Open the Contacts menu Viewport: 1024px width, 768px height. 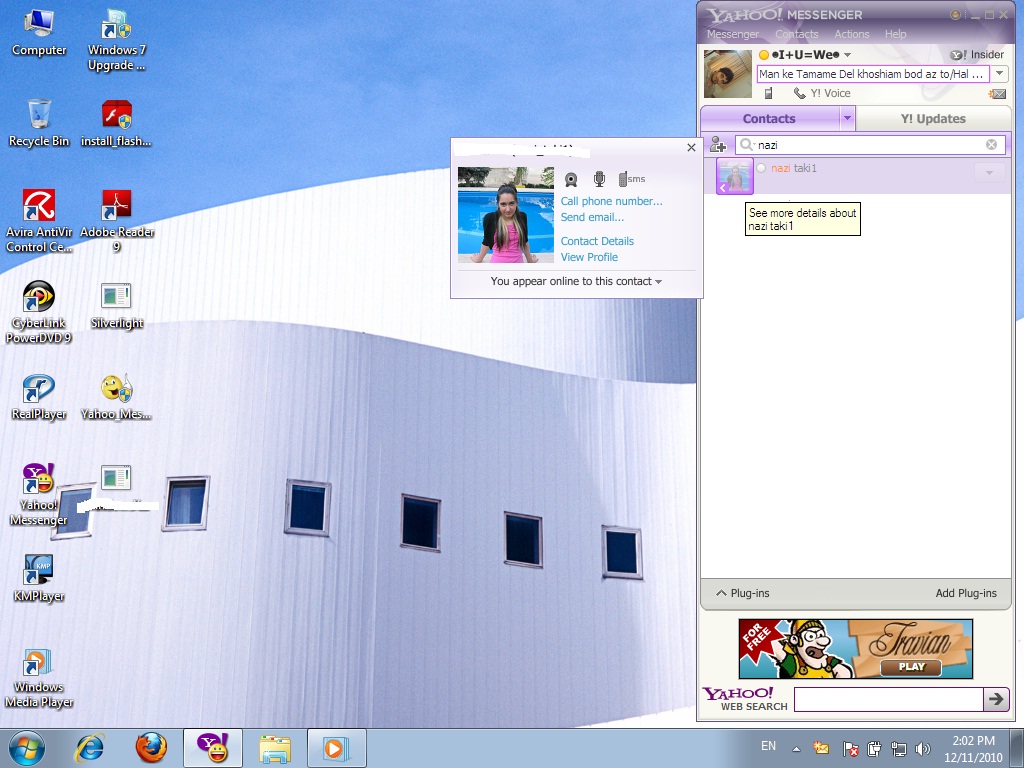[797, 34]
